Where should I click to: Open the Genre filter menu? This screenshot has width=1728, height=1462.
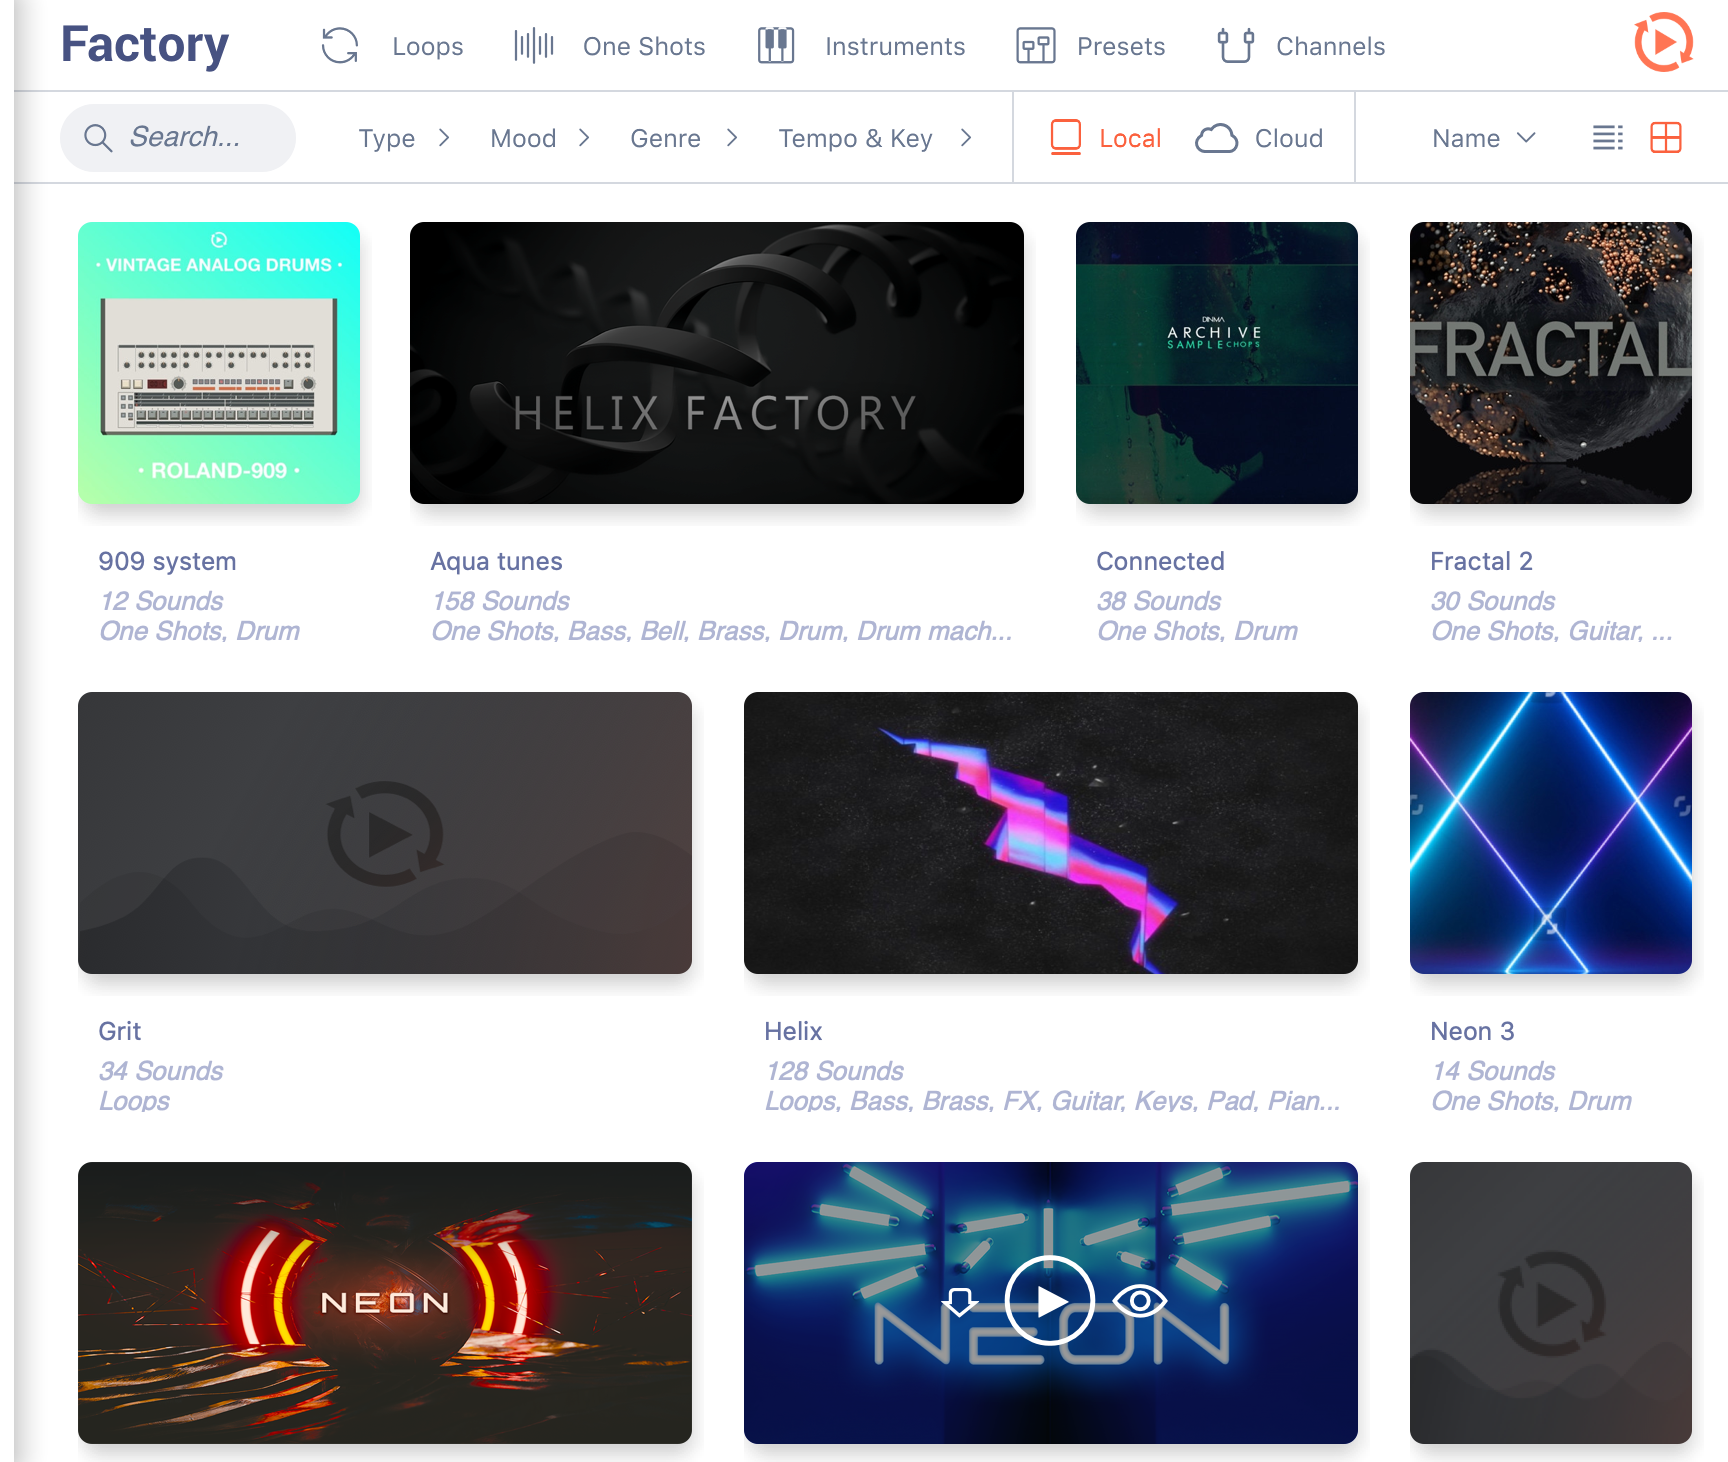[685, 138]
